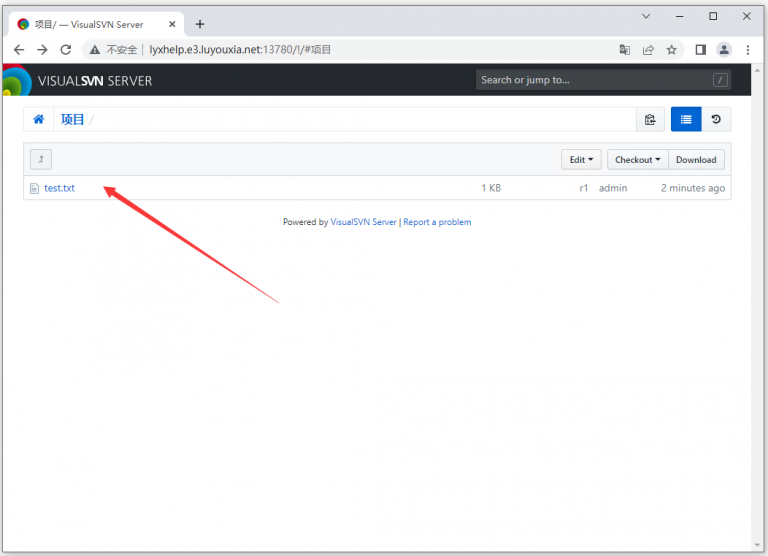
Task: Reload the page
Action: coord(66,49)
